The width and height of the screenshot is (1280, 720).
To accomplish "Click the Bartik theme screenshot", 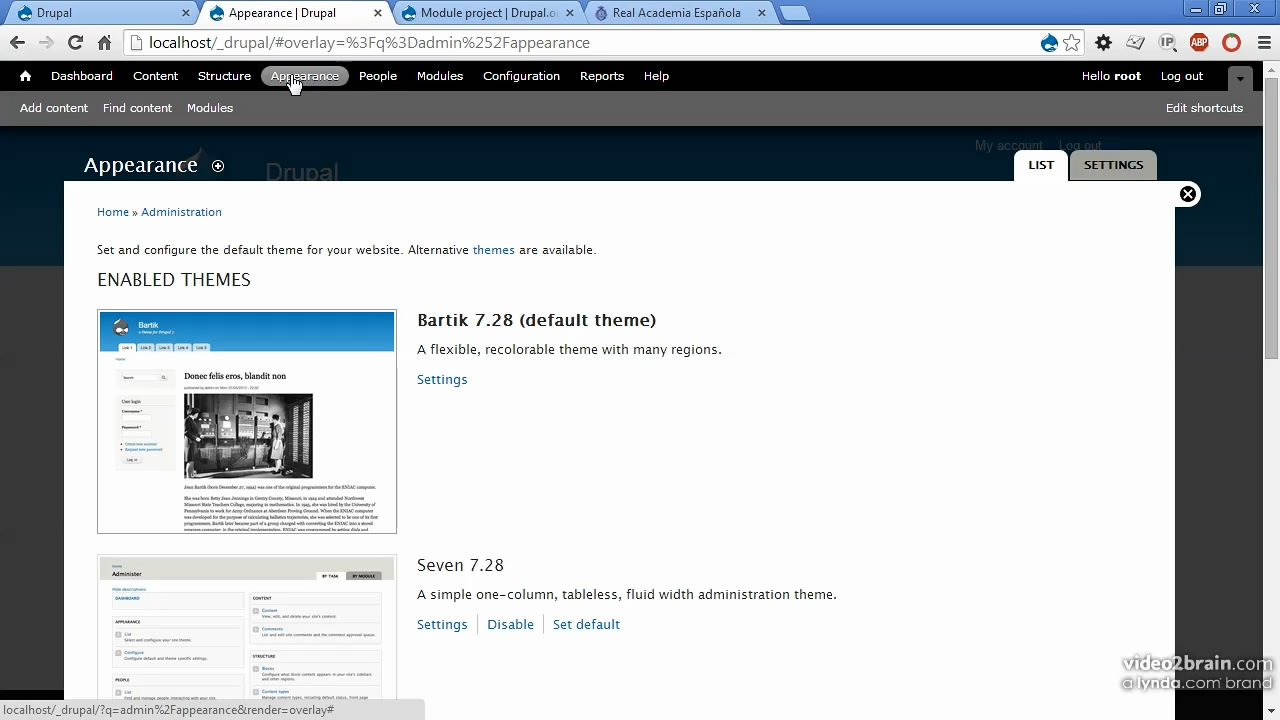I will click(247, 421).
